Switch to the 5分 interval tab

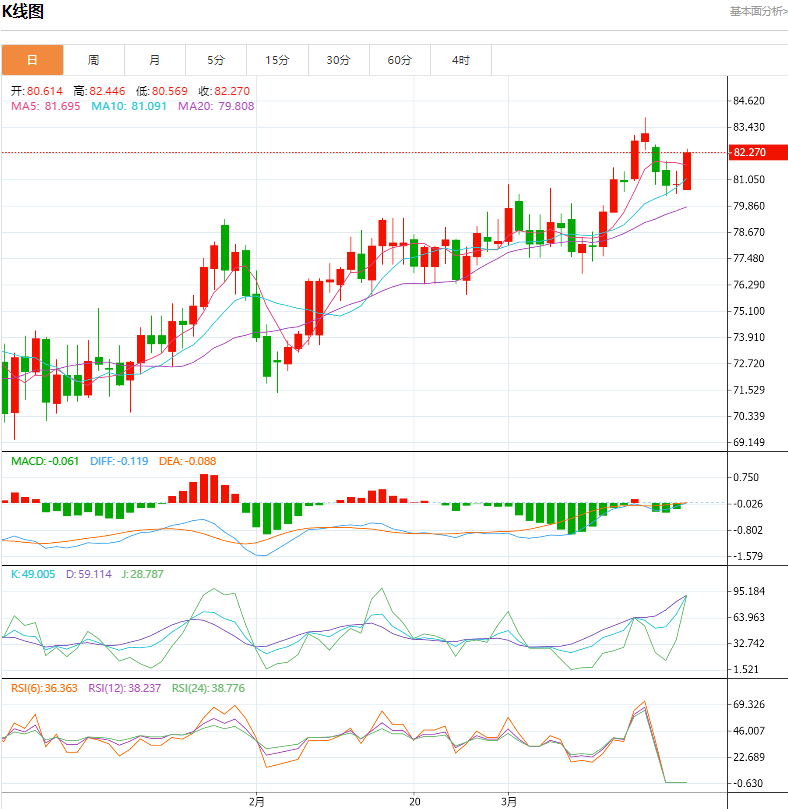(216, 60)
